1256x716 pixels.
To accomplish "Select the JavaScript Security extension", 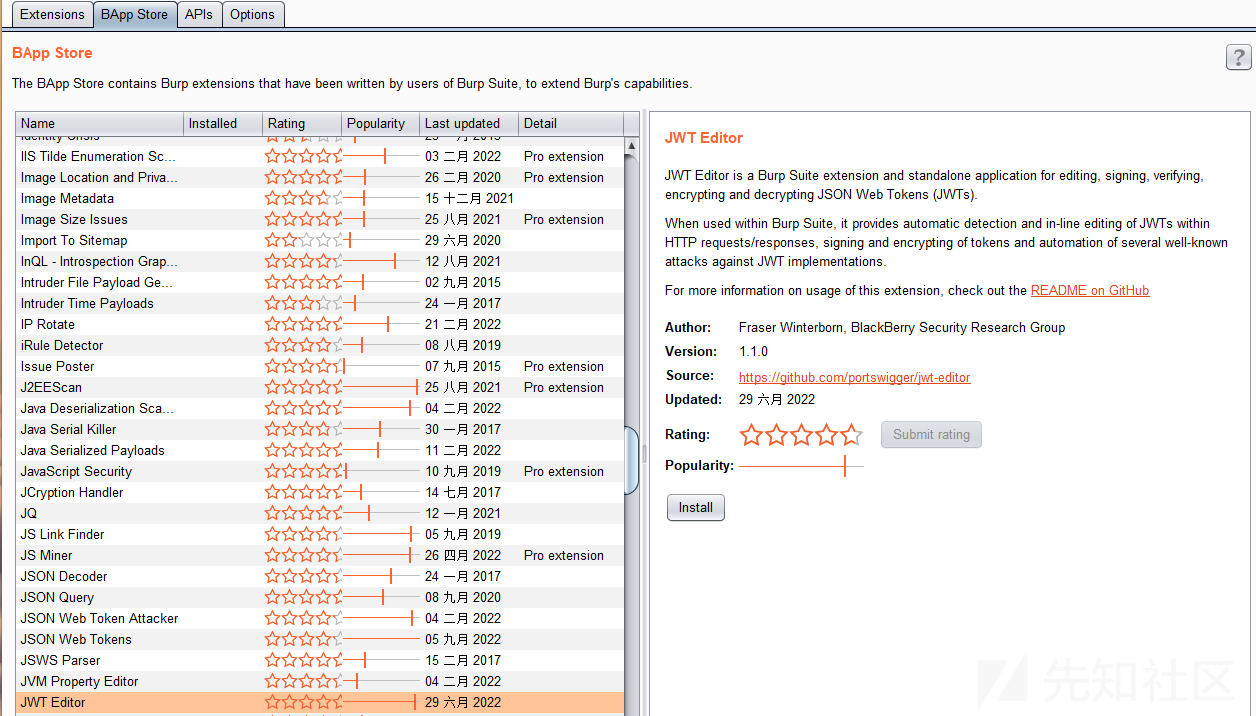I will [x=76, y=471].
